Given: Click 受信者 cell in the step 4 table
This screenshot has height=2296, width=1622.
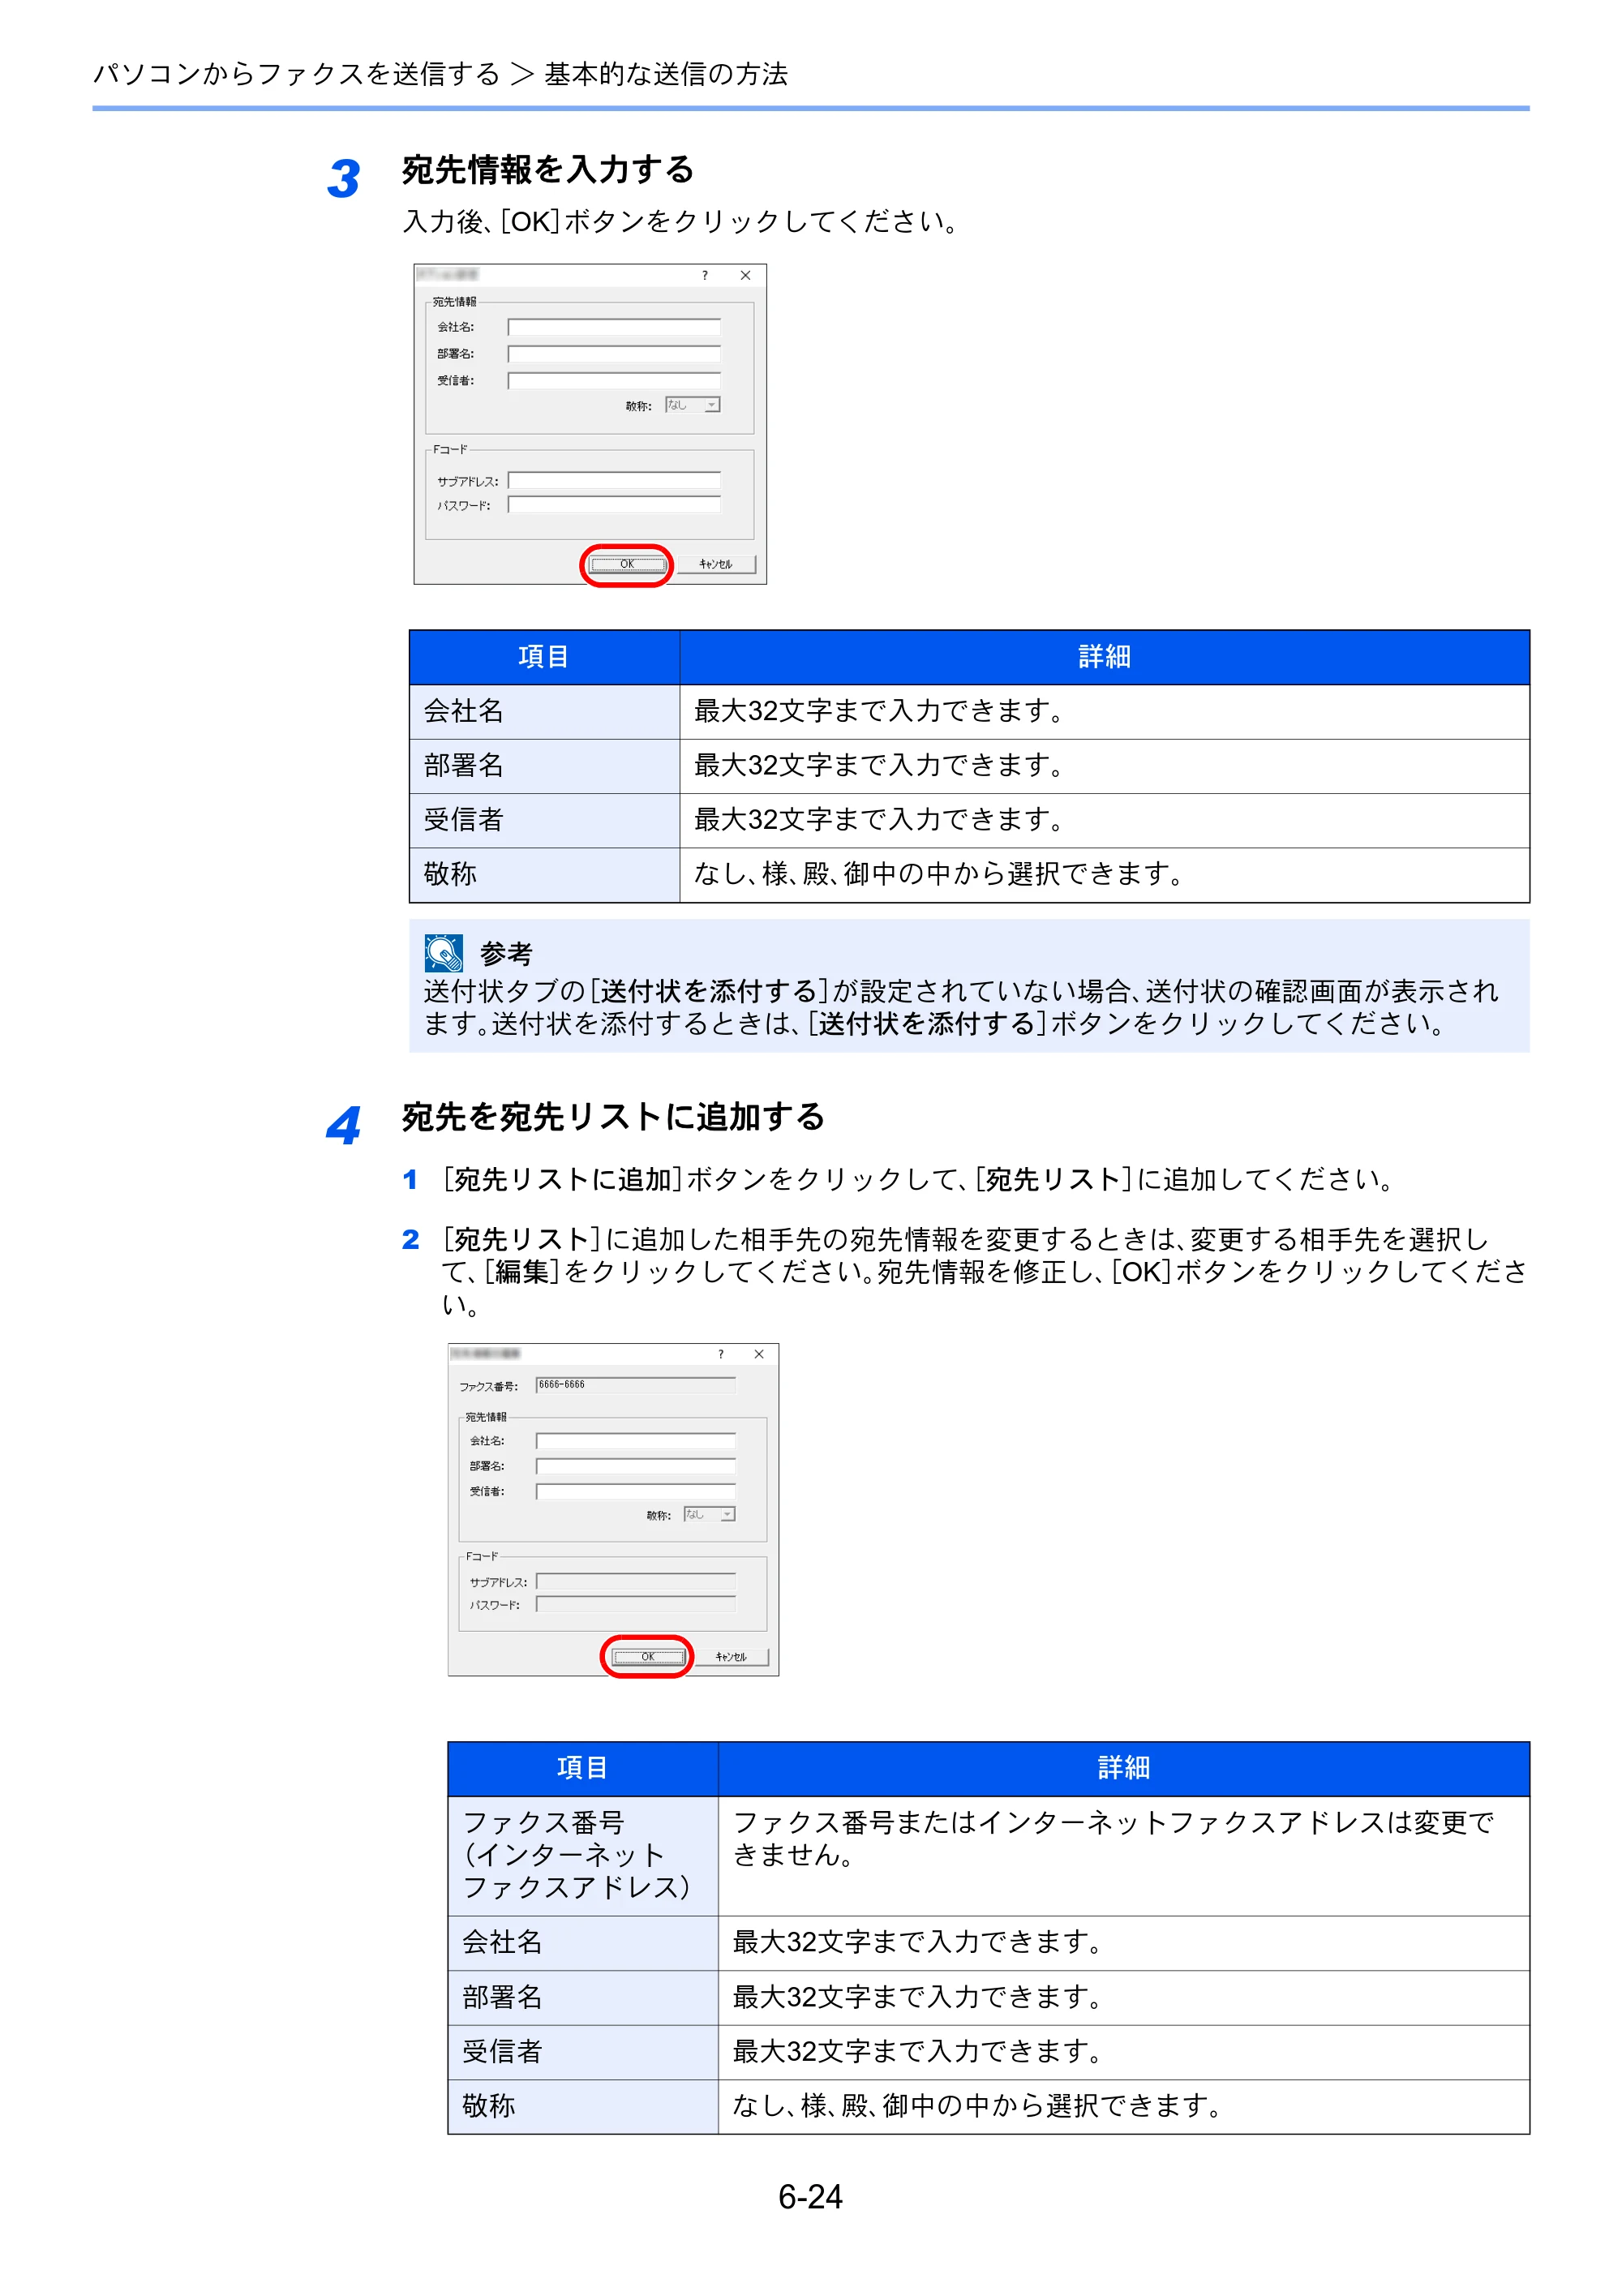Looking at the screenshot, I should [583, 2052].
